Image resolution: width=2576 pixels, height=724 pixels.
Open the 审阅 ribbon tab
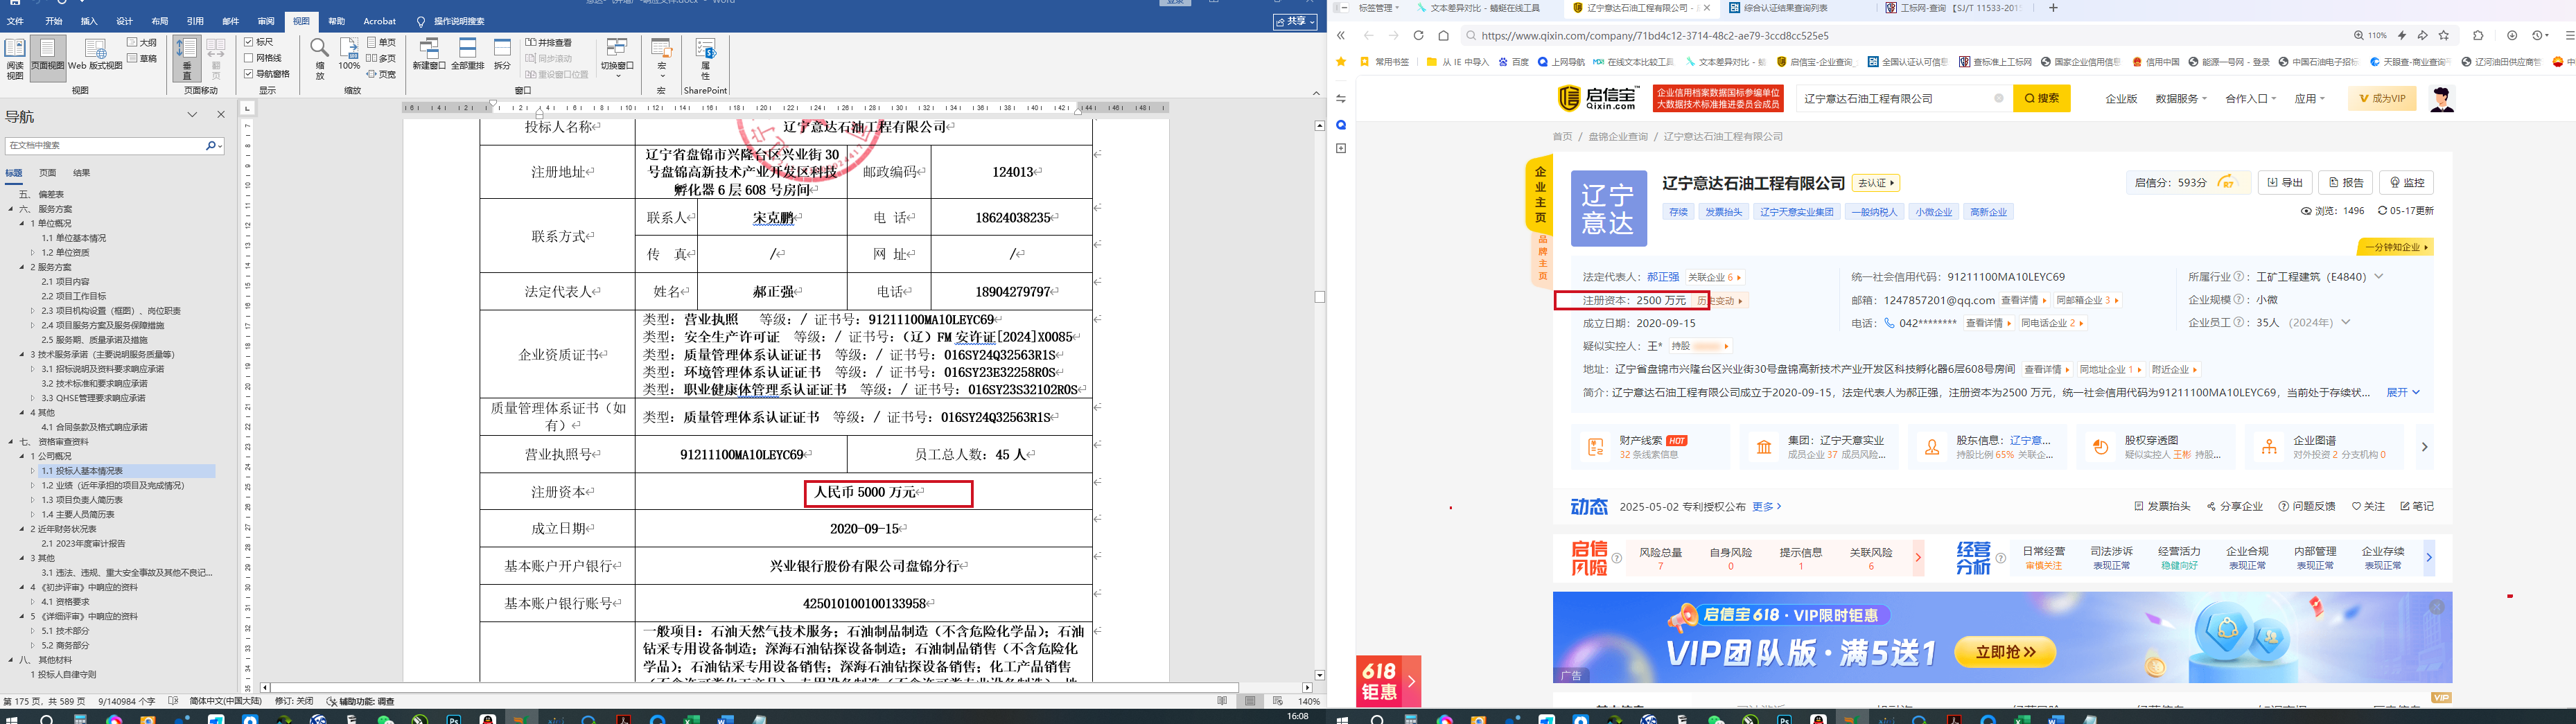pyautogui.click(x=266, y=21)
